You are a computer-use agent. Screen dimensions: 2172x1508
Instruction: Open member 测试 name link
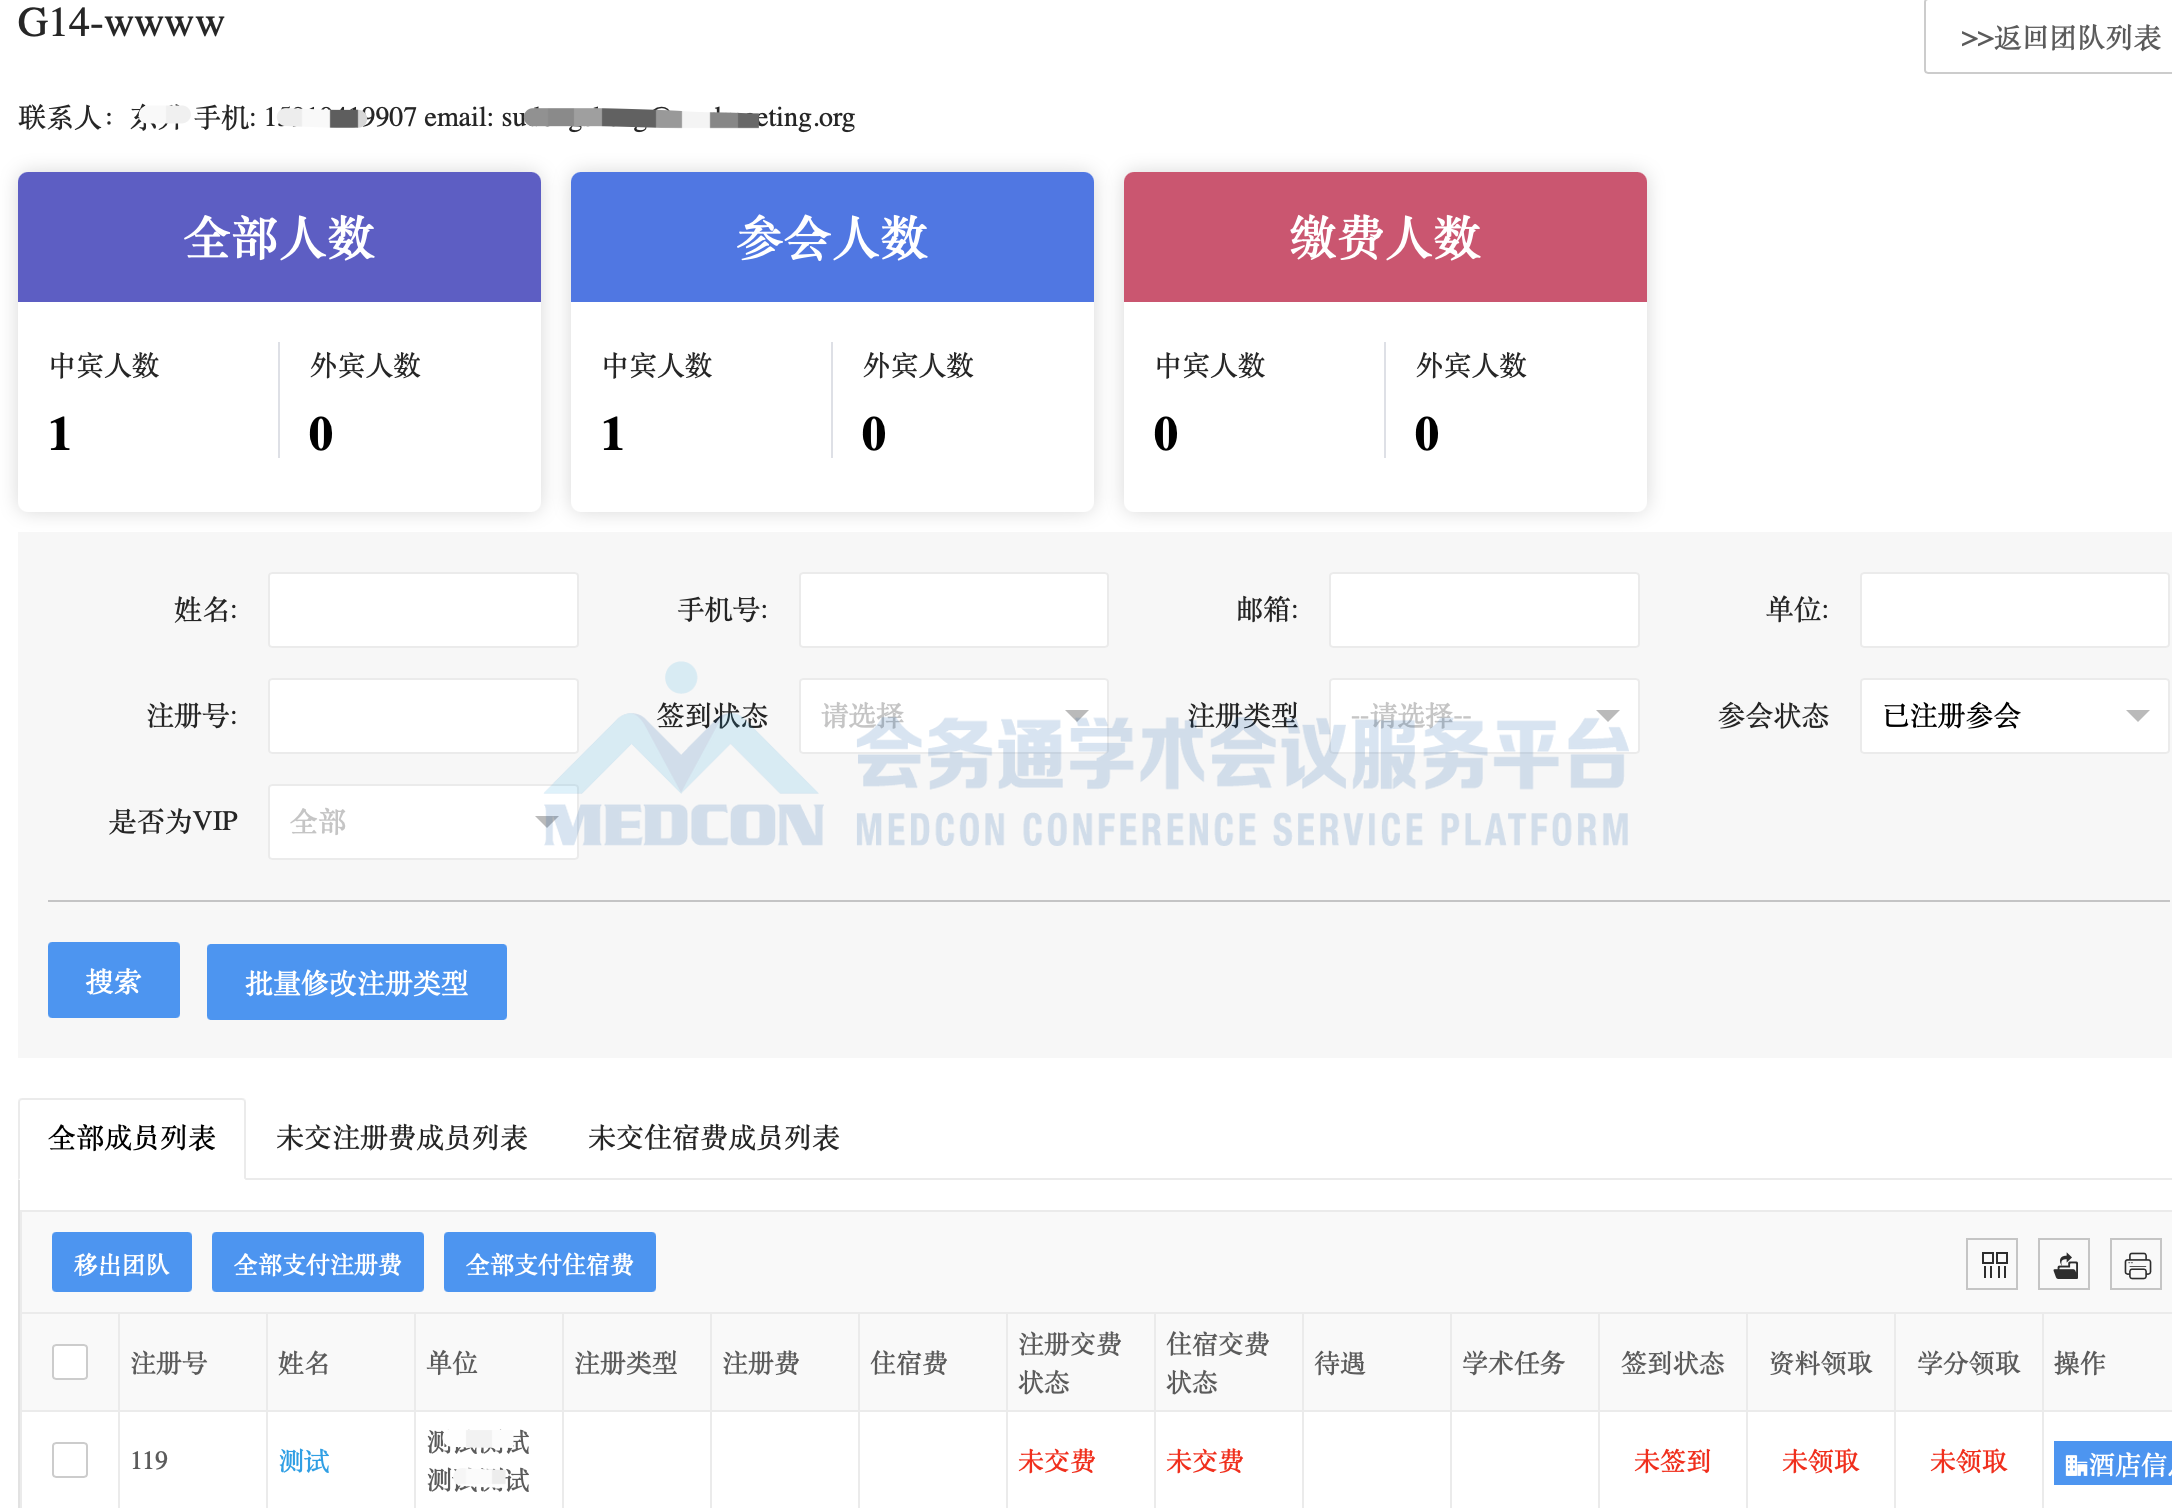coord(304,1461)
